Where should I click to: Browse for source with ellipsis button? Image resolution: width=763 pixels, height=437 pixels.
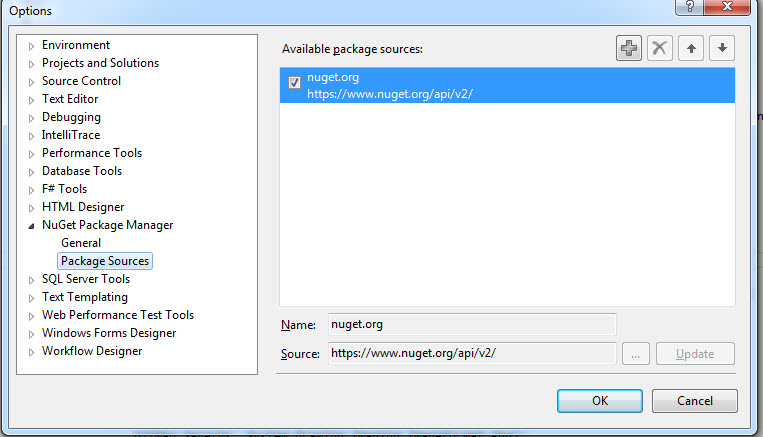coord(636,354)
